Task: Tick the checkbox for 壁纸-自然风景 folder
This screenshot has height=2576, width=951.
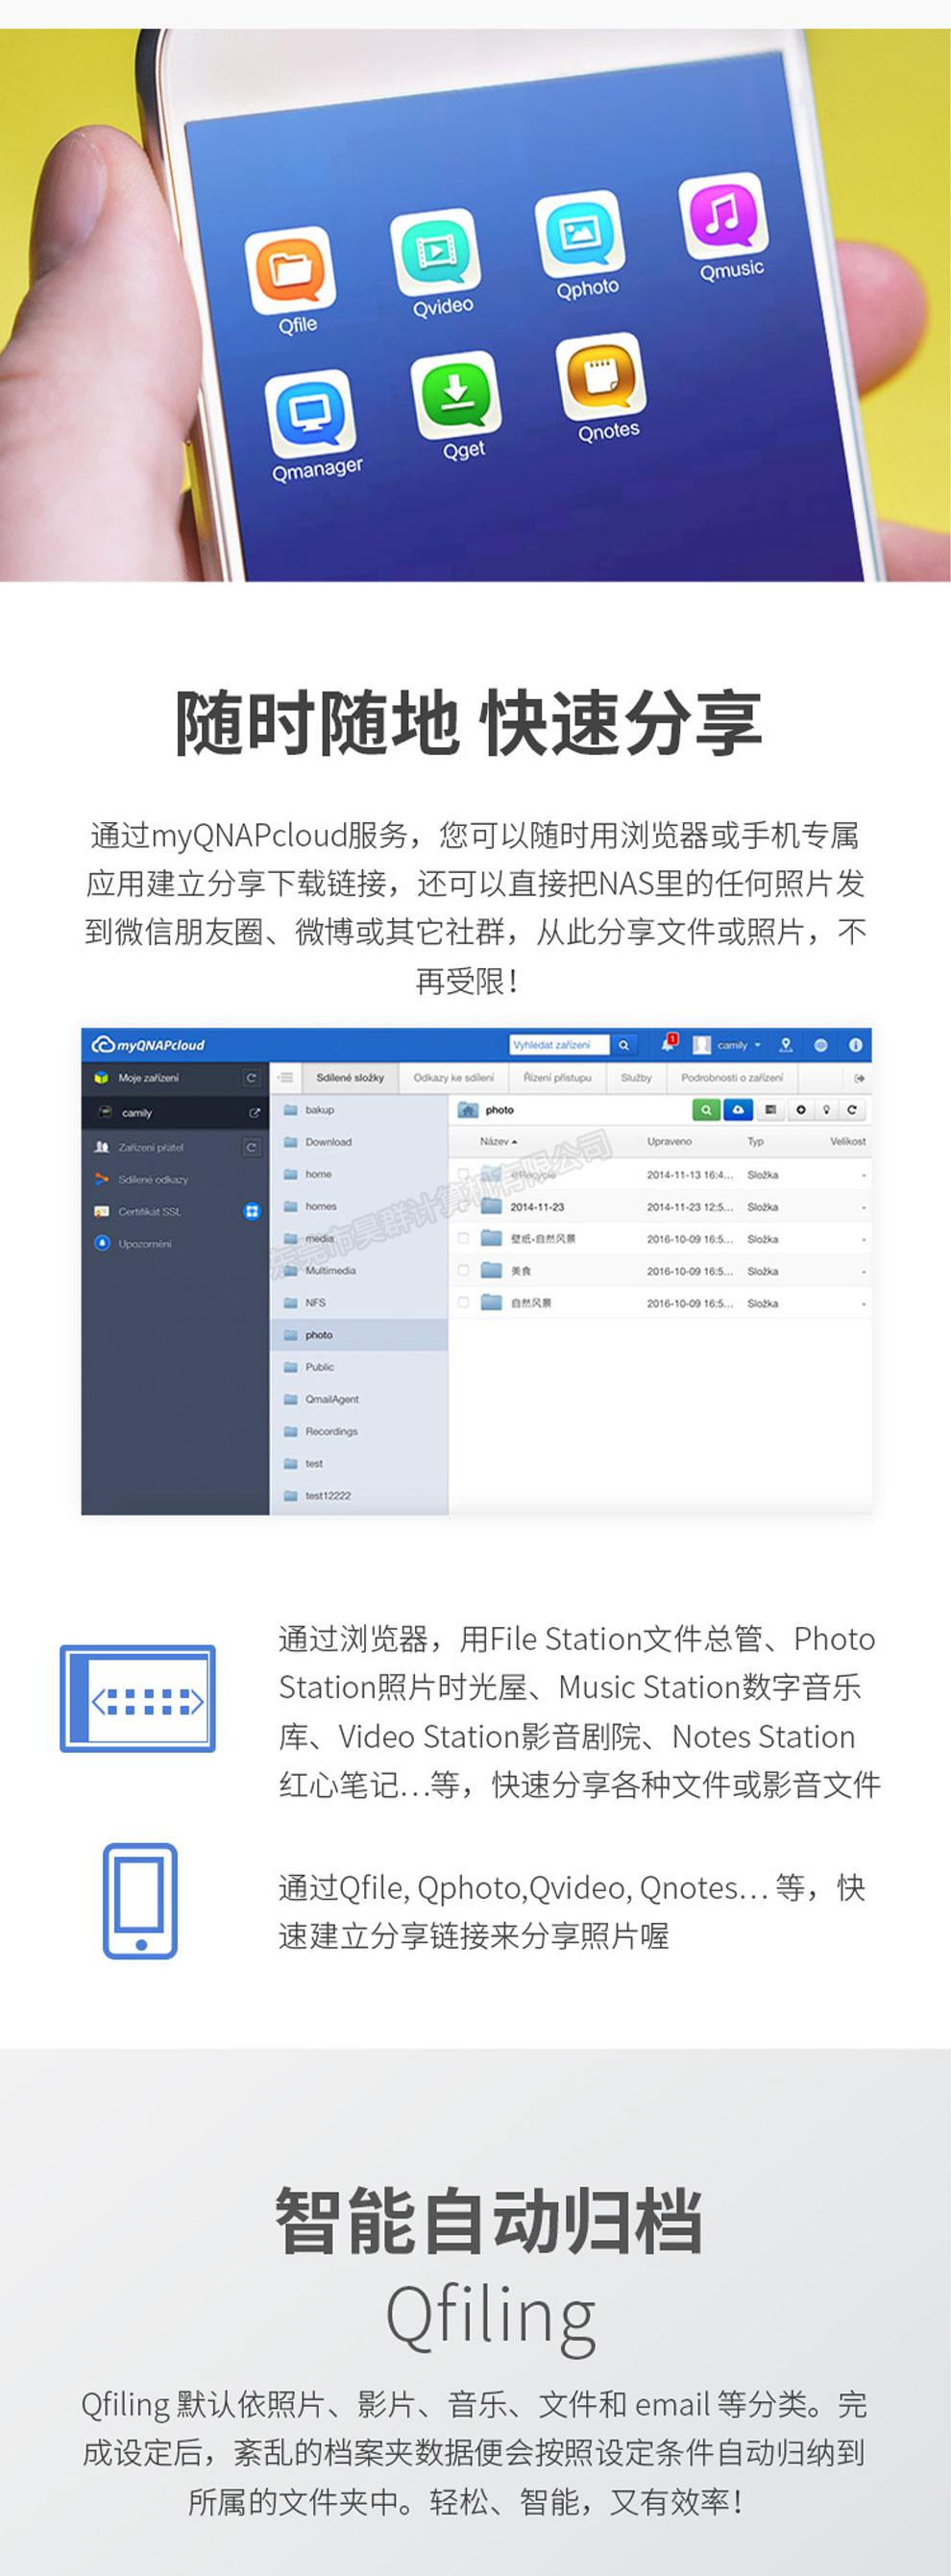Action: click(463, 1238)
